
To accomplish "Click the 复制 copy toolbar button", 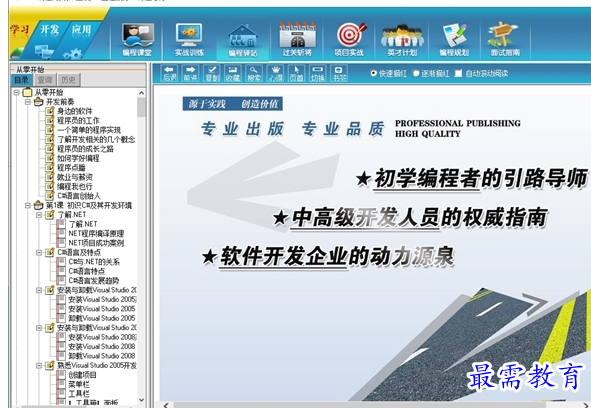I will [212, 73].
